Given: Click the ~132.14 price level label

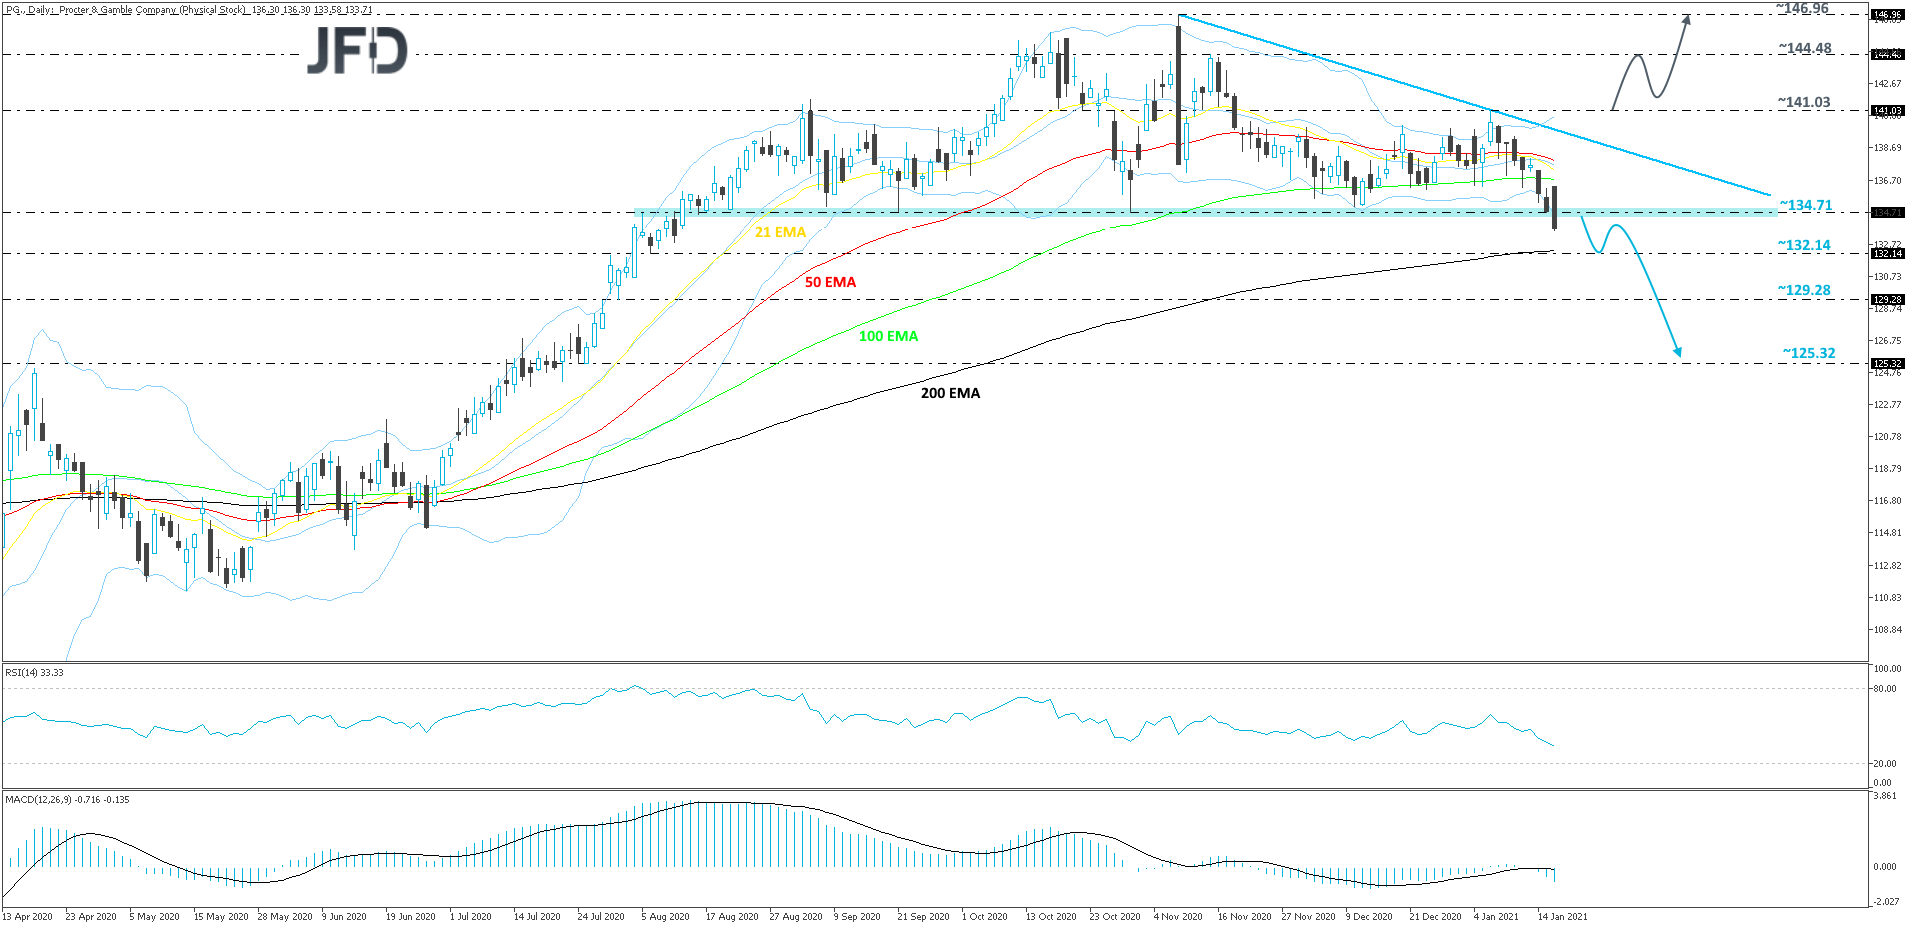Looking at the screenshot, I should tap(1804, 245).
